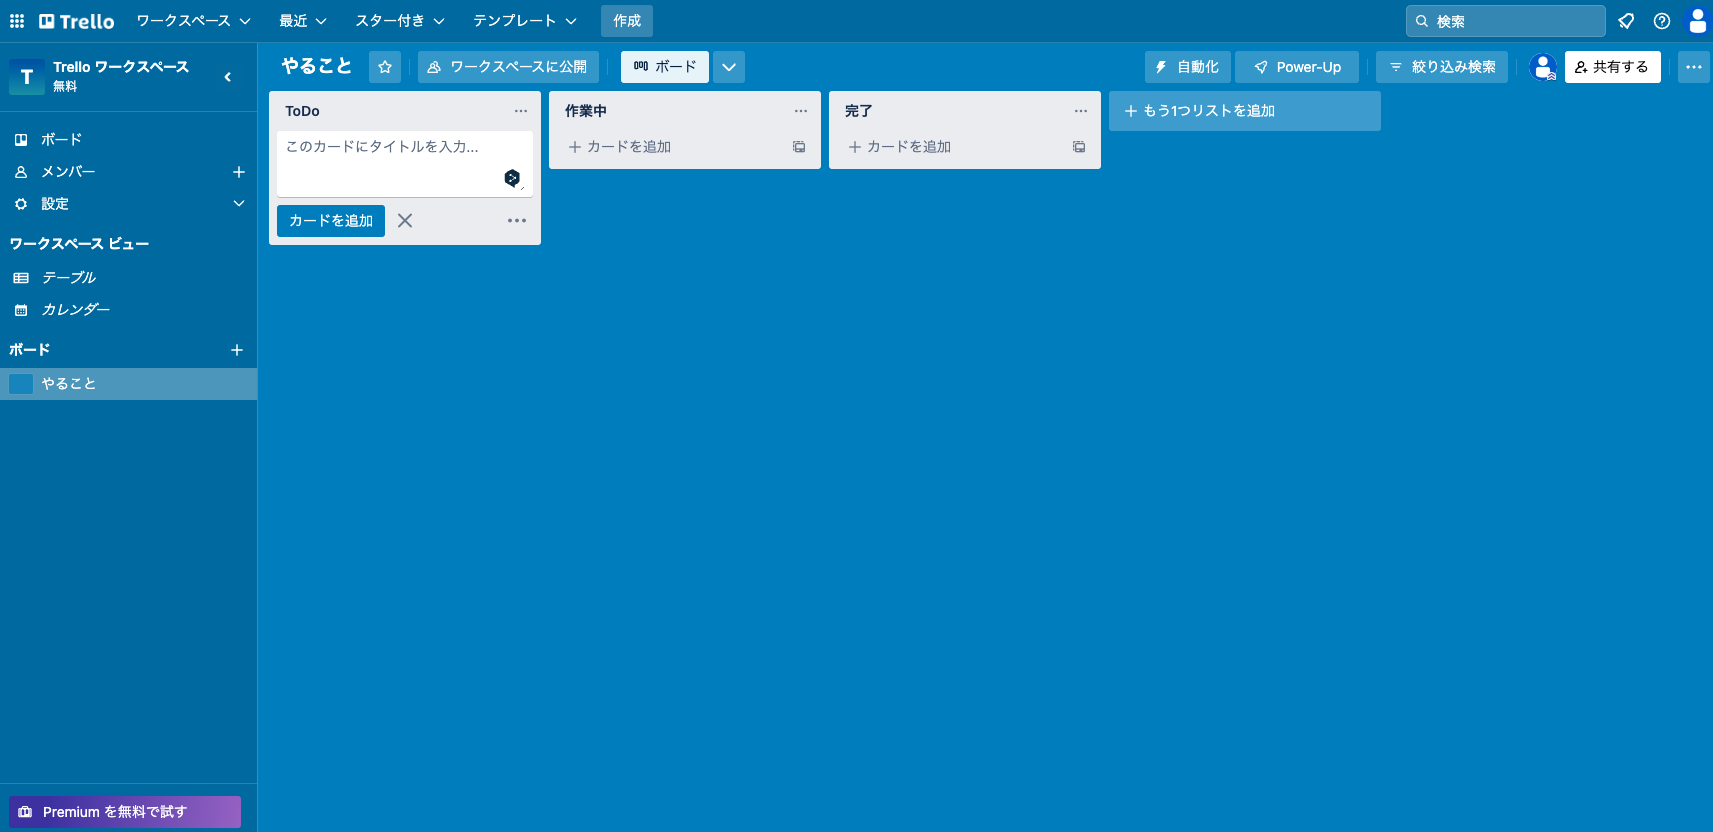Open notifications bell icon
Viewport: 1713px width, 832px height.
[1626, 21]
